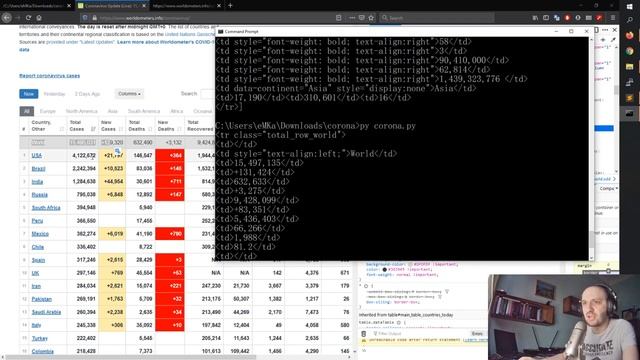The image size is (640, 360).
Task: Open the India country link
Action: (x=37, y=182)
